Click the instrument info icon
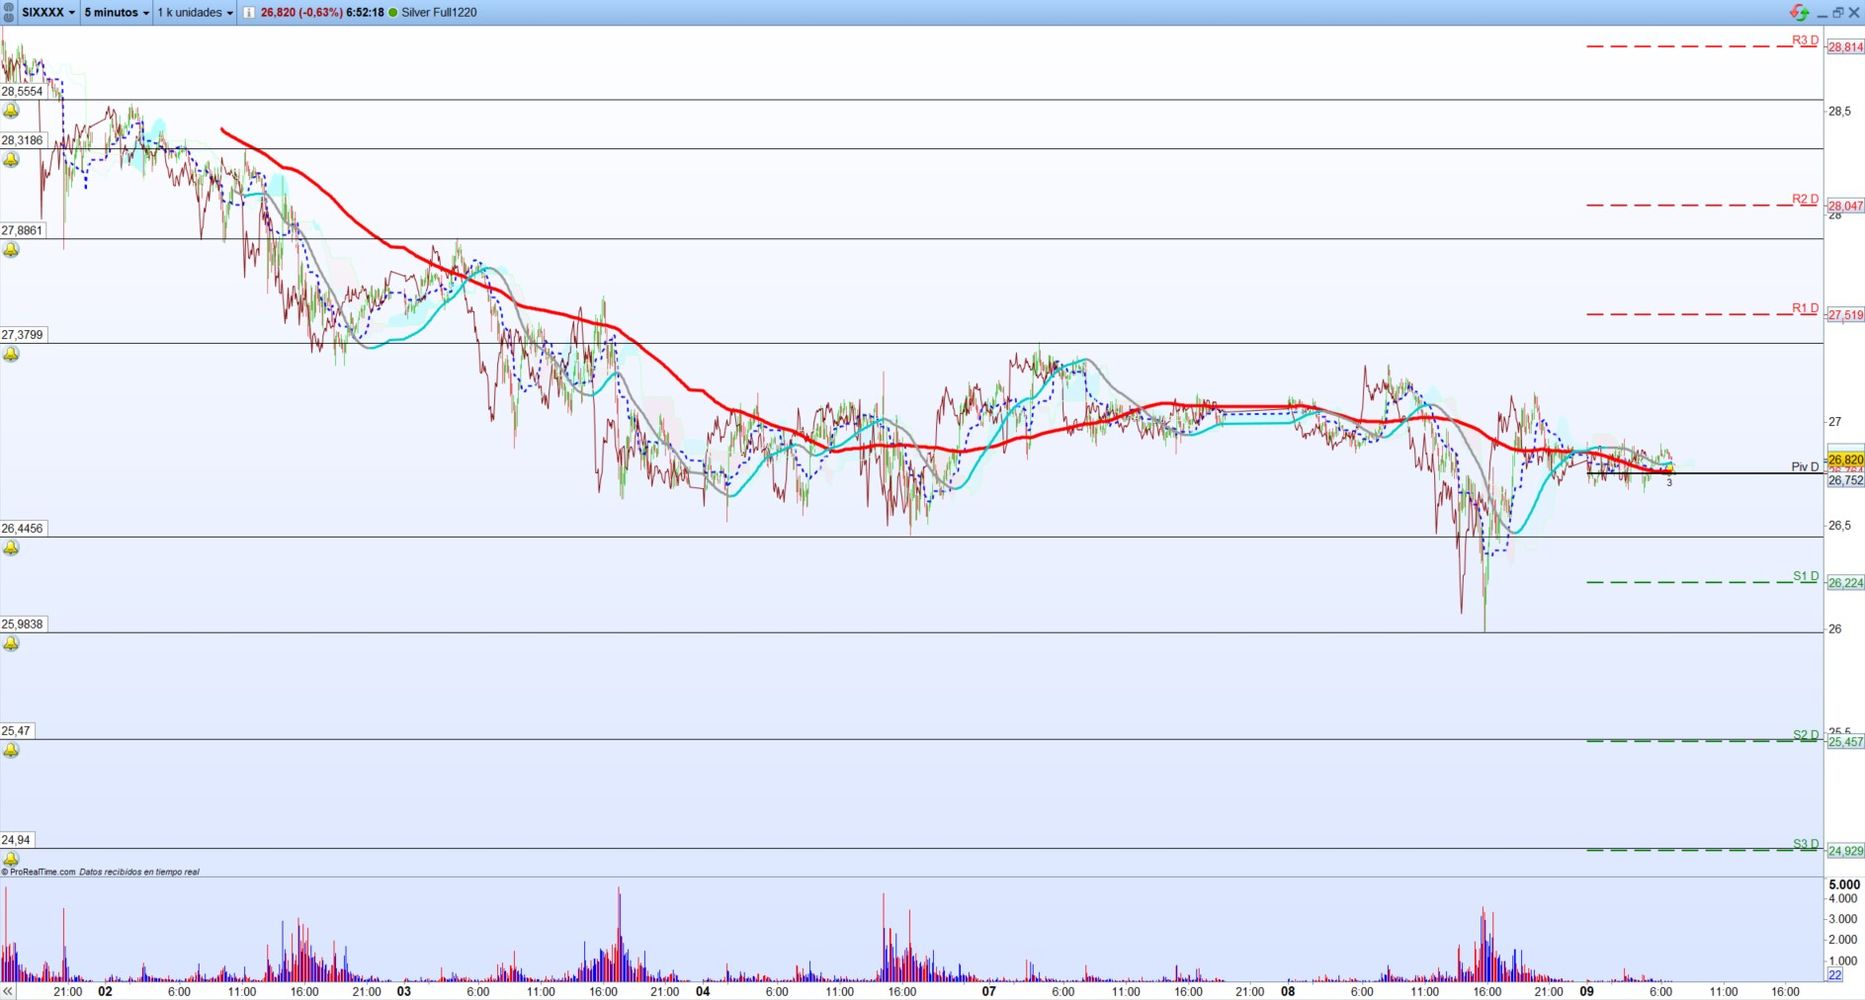The width and height of the screenshot is (1865, 1000). [x=249, y=12]
